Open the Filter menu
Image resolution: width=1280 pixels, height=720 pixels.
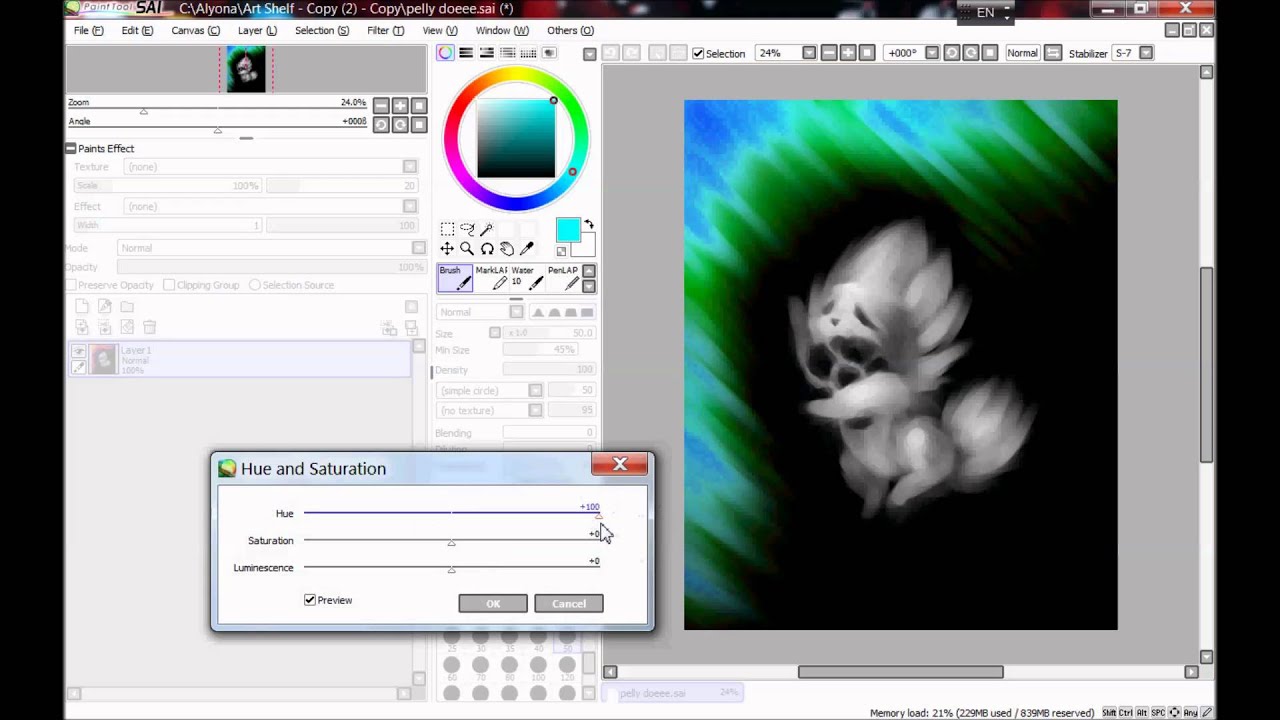pos(385,30)
